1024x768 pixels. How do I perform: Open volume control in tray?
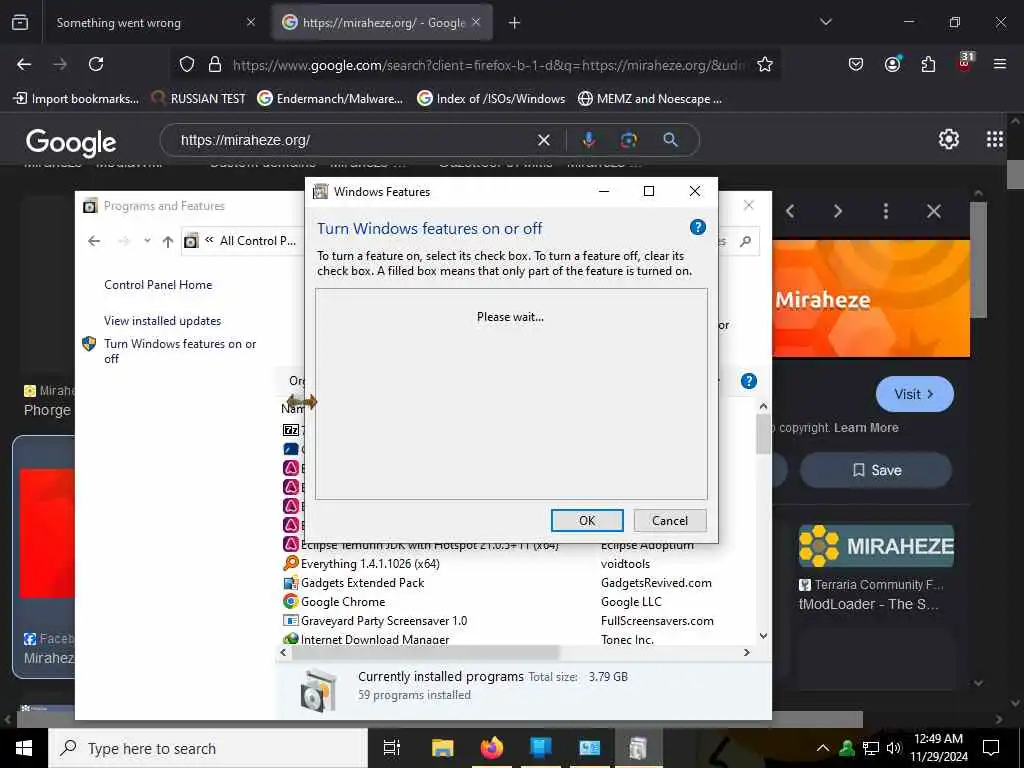pyautogui.click(x=893, y=748)
